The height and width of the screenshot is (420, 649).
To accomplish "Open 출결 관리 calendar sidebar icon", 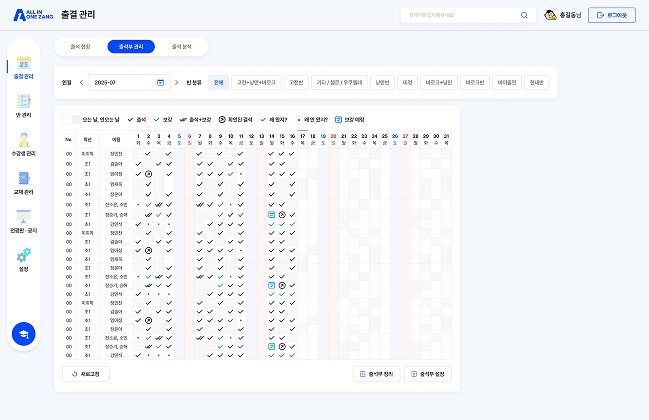I will [24, 63].
